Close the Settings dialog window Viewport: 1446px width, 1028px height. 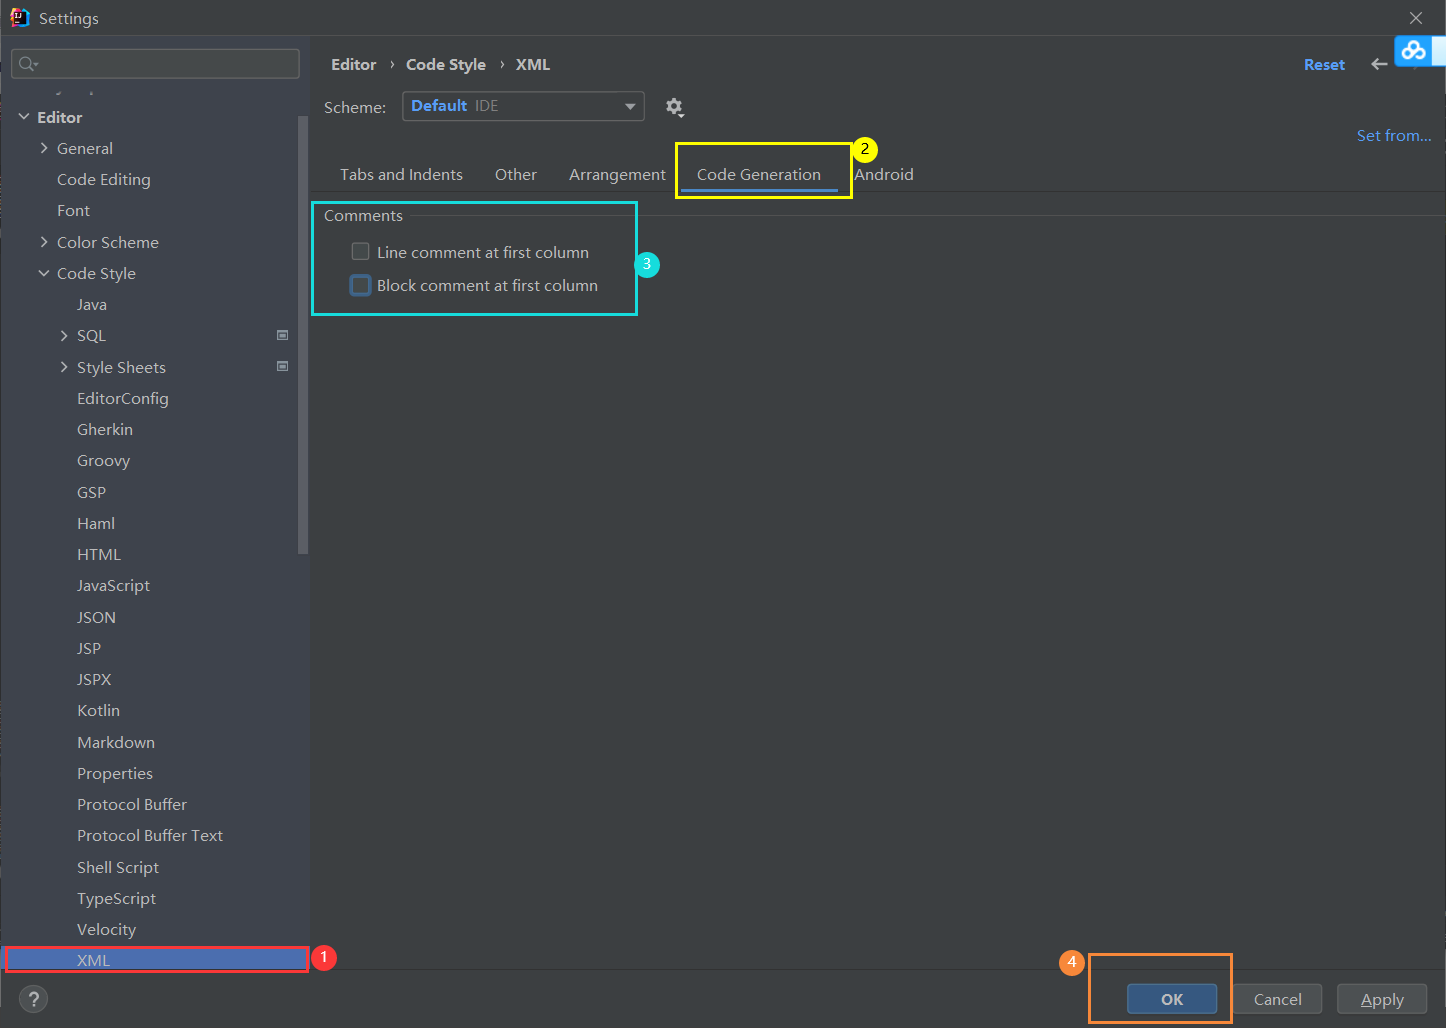point(1416,18)
